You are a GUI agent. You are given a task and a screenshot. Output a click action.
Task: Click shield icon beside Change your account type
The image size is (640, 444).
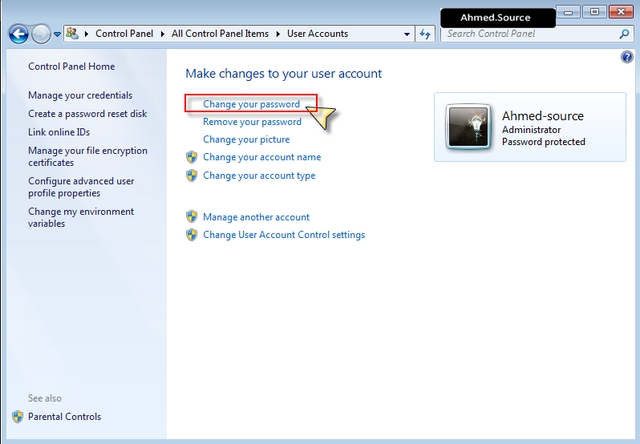click(x=191, y=175)
